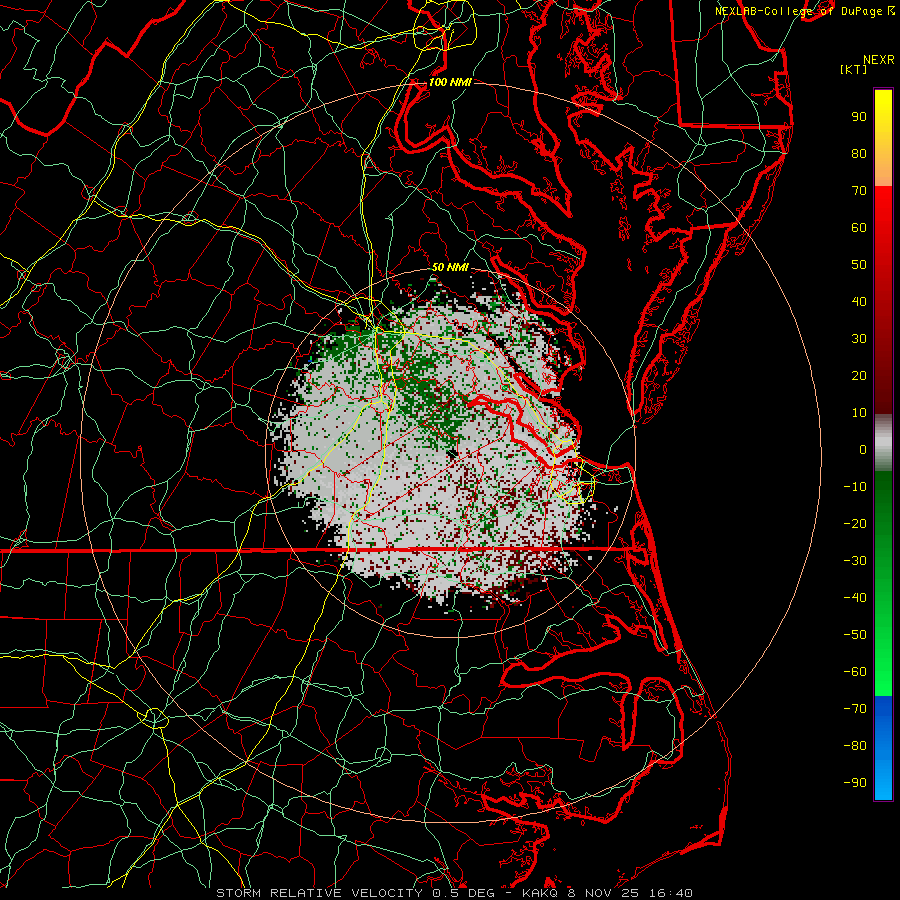Click the -40 value on the velocity scale
The image size is (900, 900).
(855, 598)
